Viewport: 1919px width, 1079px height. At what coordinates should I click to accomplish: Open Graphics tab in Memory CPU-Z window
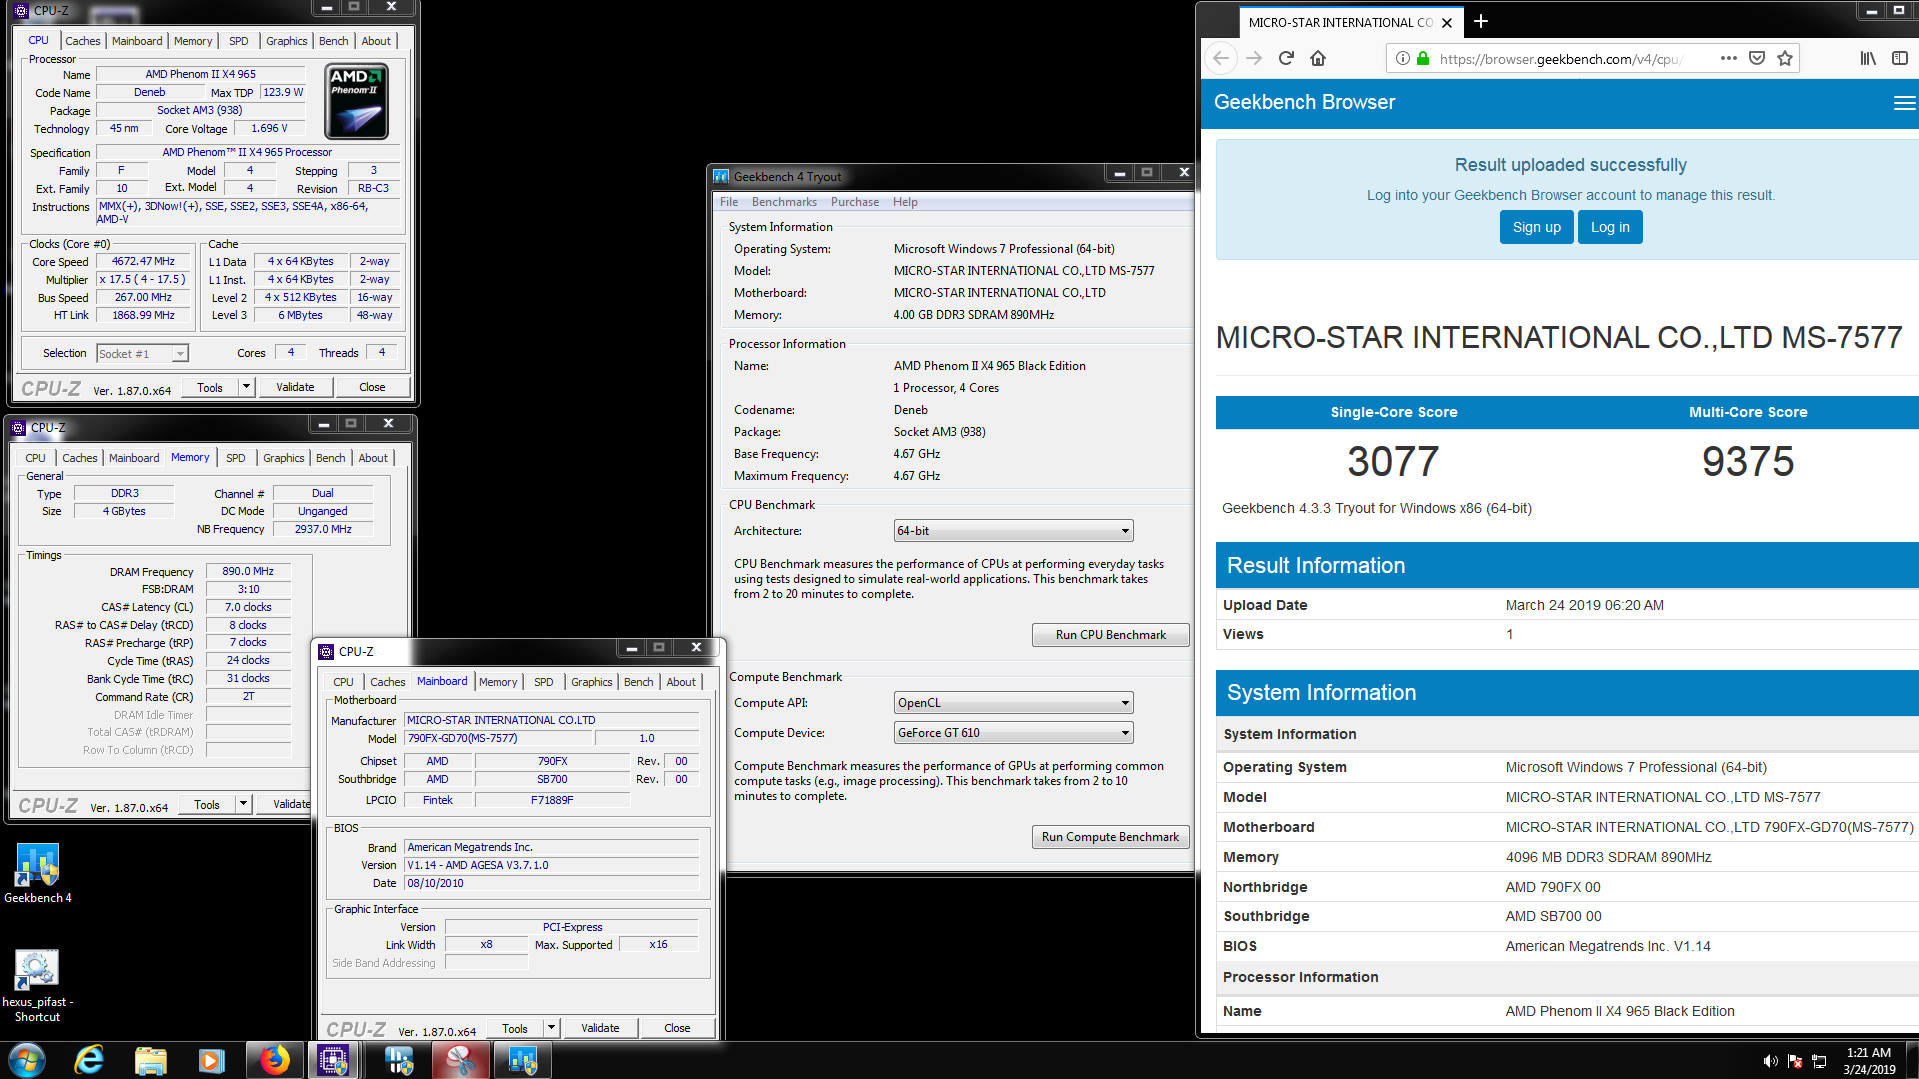(284, 458)
